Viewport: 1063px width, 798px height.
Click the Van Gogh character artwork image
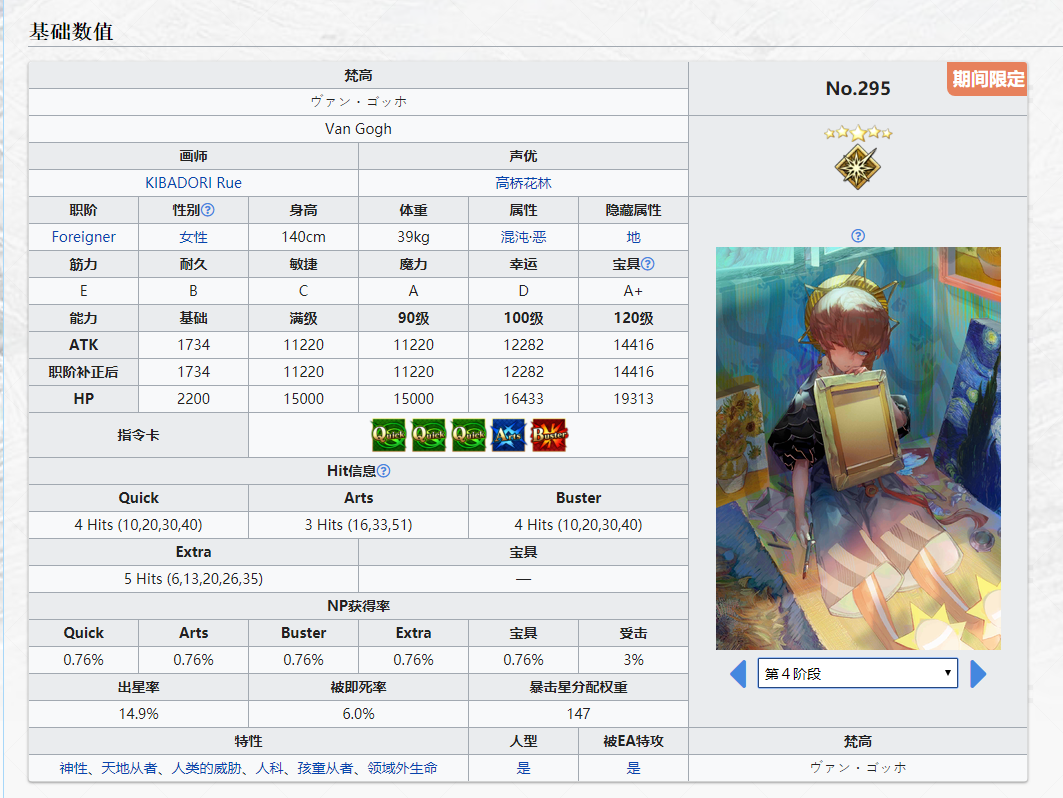coord(858,448)
